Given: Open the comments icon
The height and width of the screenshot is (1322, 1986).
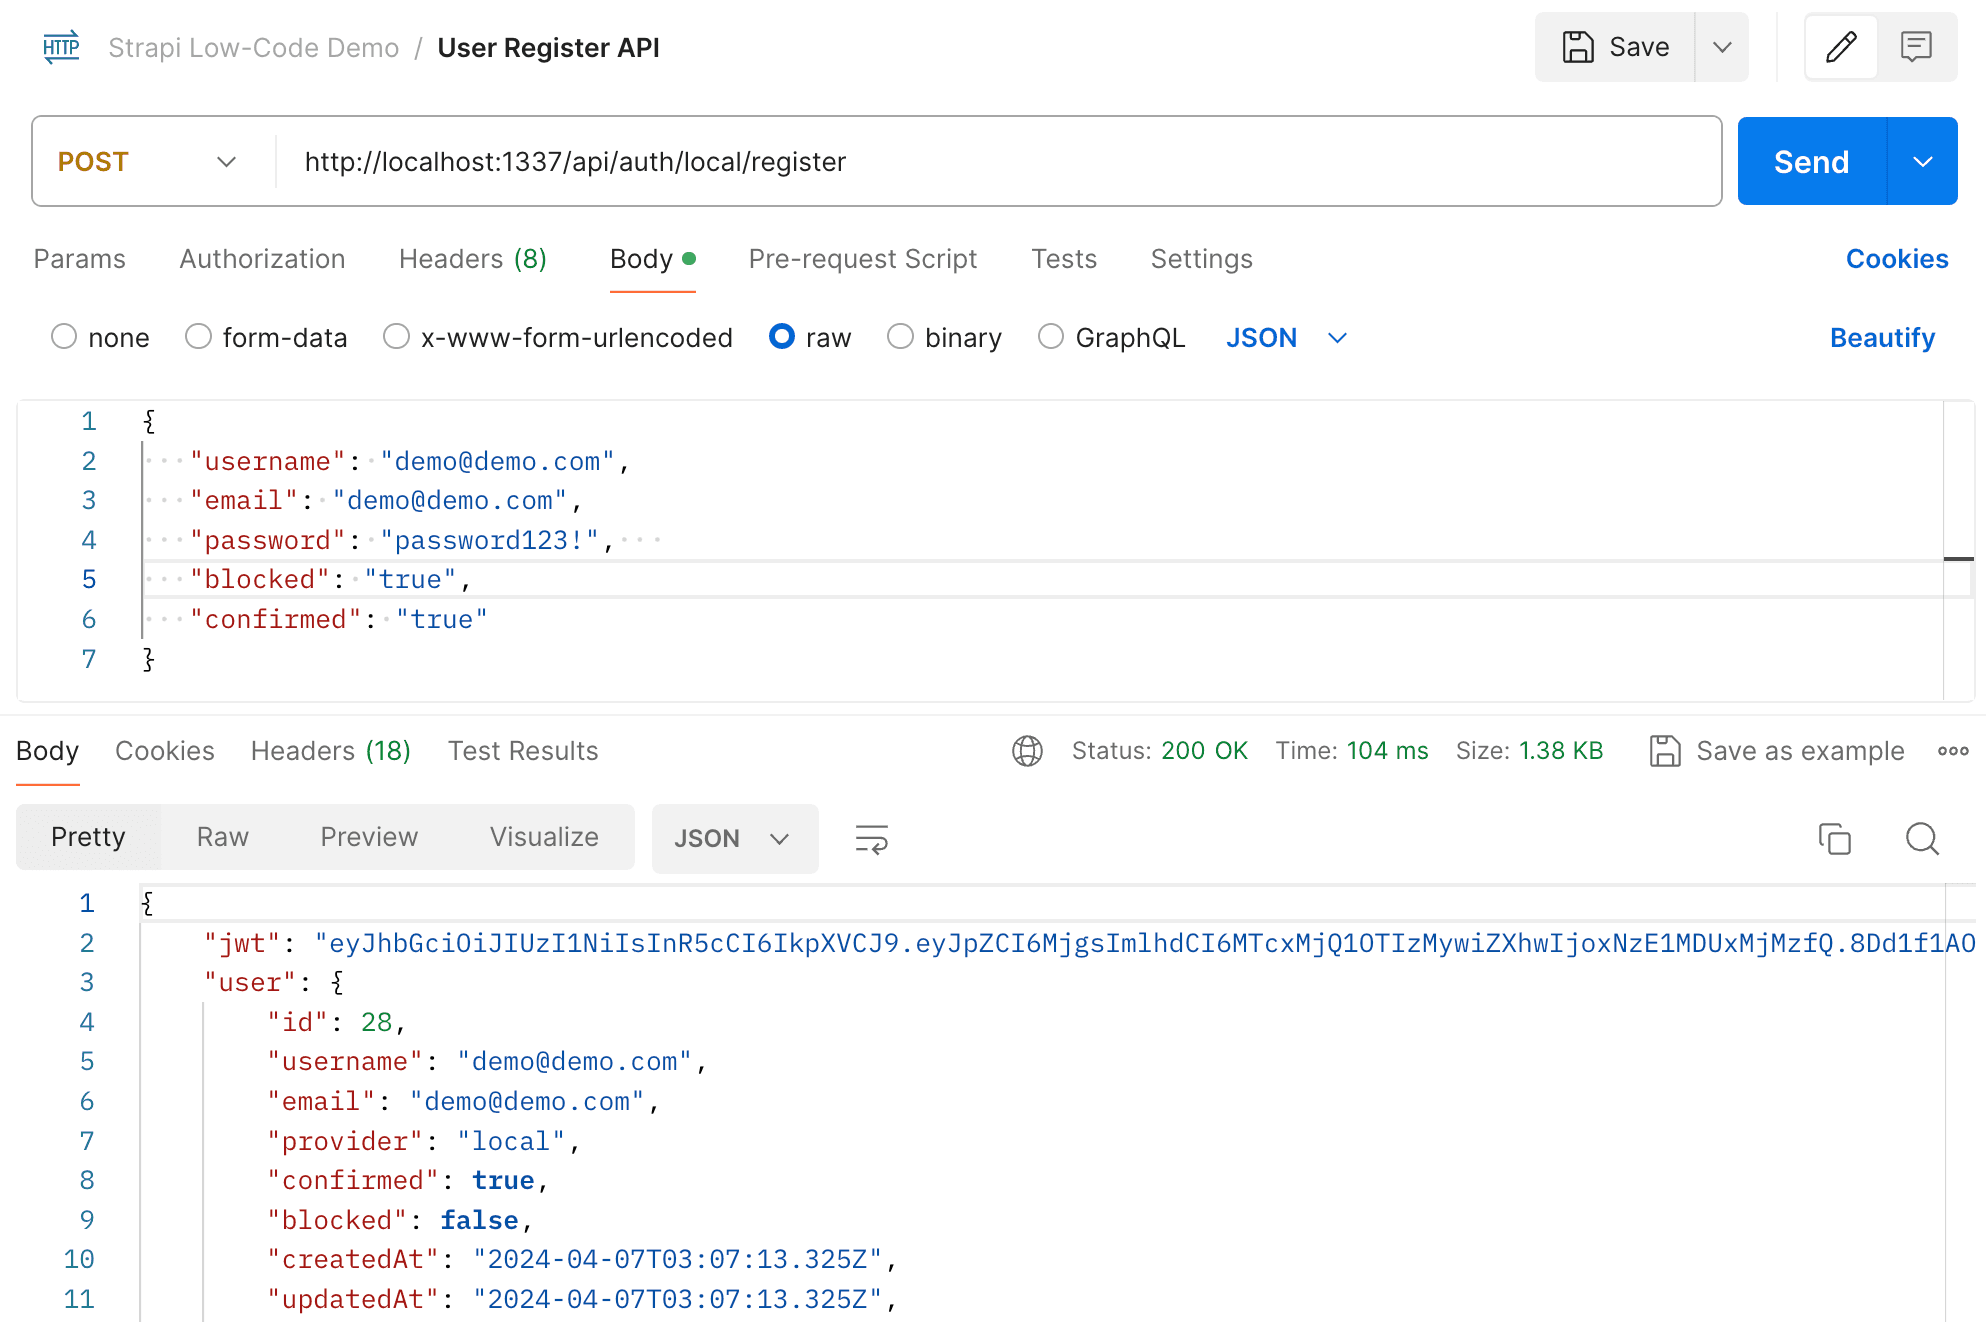Looking at the screenshot, I should tap(1916, 47).
